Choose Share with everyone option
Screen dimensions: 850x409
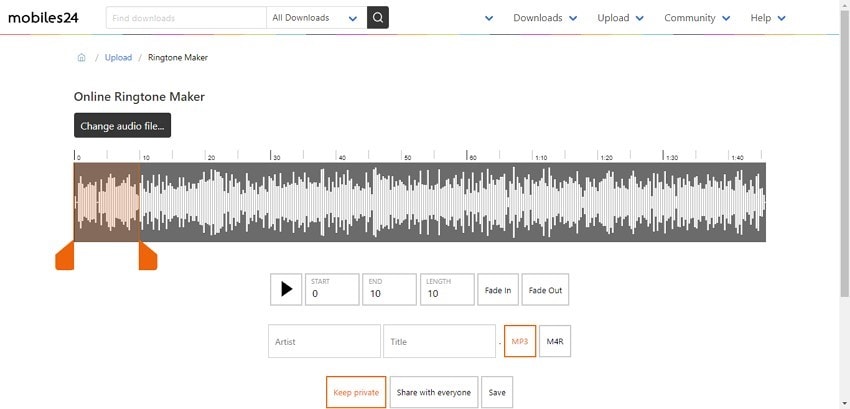[x=434, y=392]
